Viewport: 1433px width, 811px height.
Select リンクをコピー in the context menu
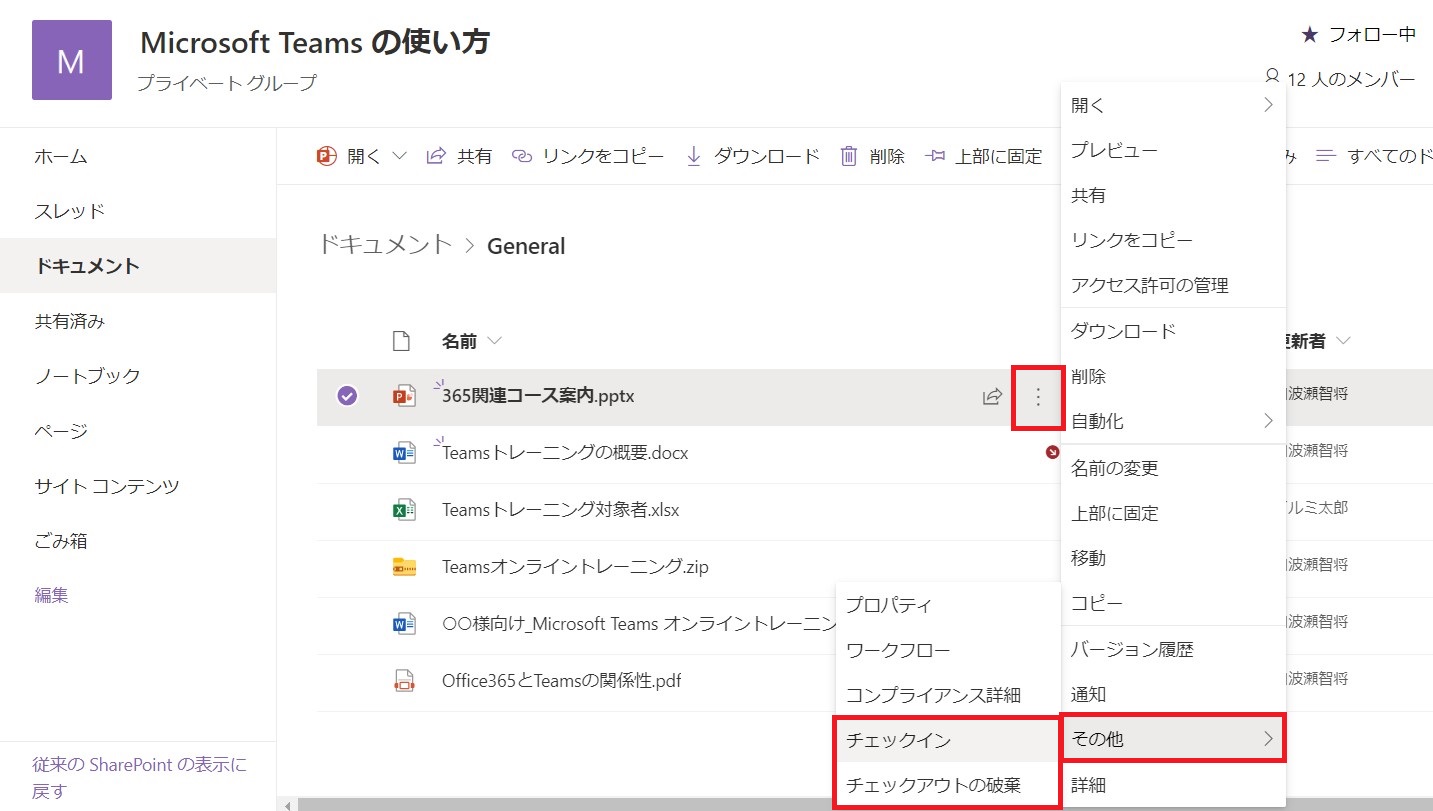click(x=1173, y=240)
